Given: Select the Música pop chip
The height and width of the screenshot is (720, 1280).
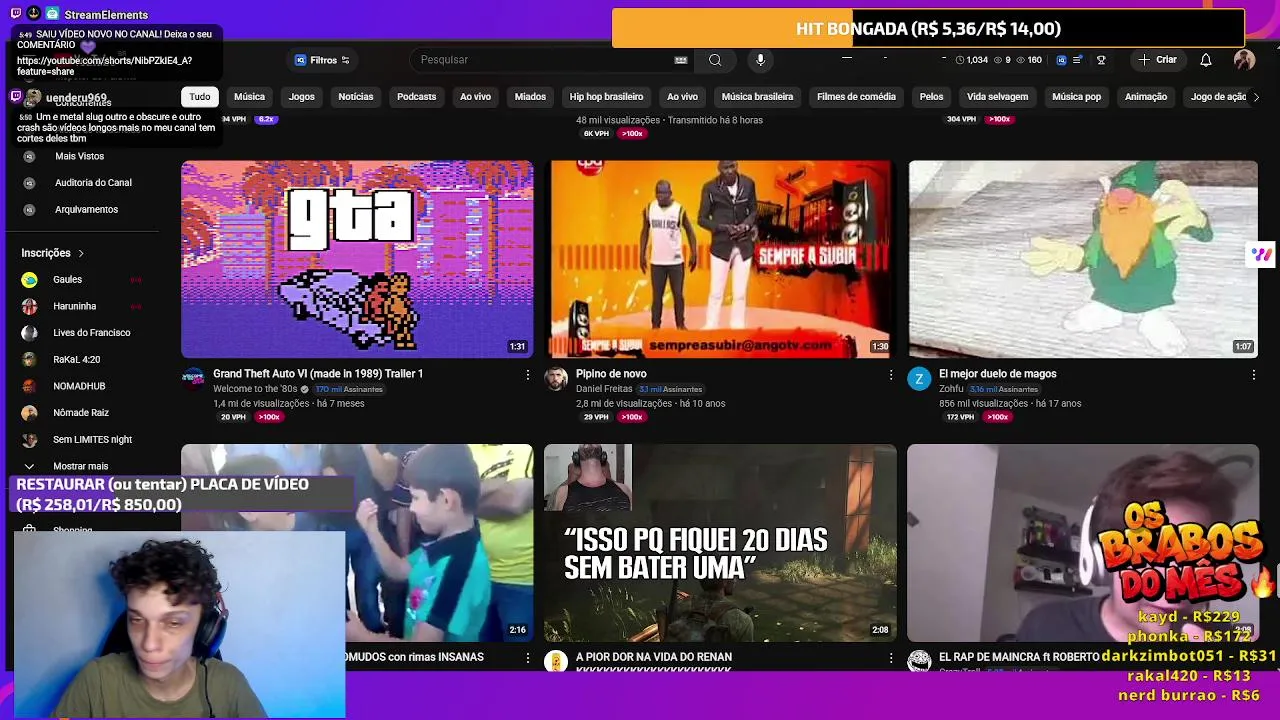Looking at the screenshot, I should click(x=1076, y=97).
